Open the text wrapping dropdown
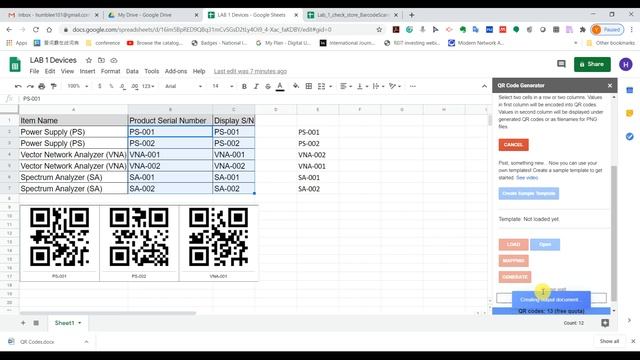This screenshot has width=640, height=360. coord(378,86)
